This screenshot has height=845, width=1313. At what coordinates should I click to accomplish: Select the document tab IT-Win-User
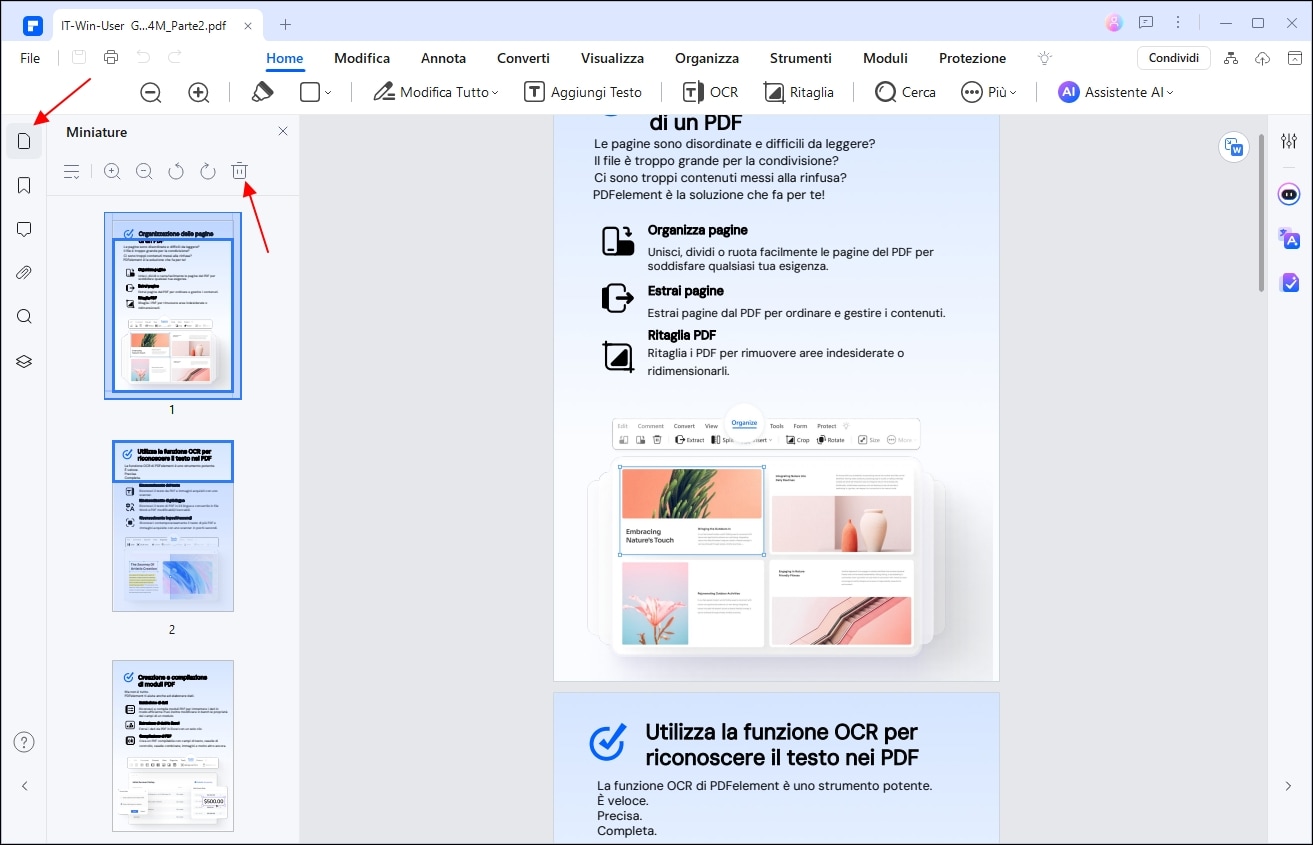point(158,24)
